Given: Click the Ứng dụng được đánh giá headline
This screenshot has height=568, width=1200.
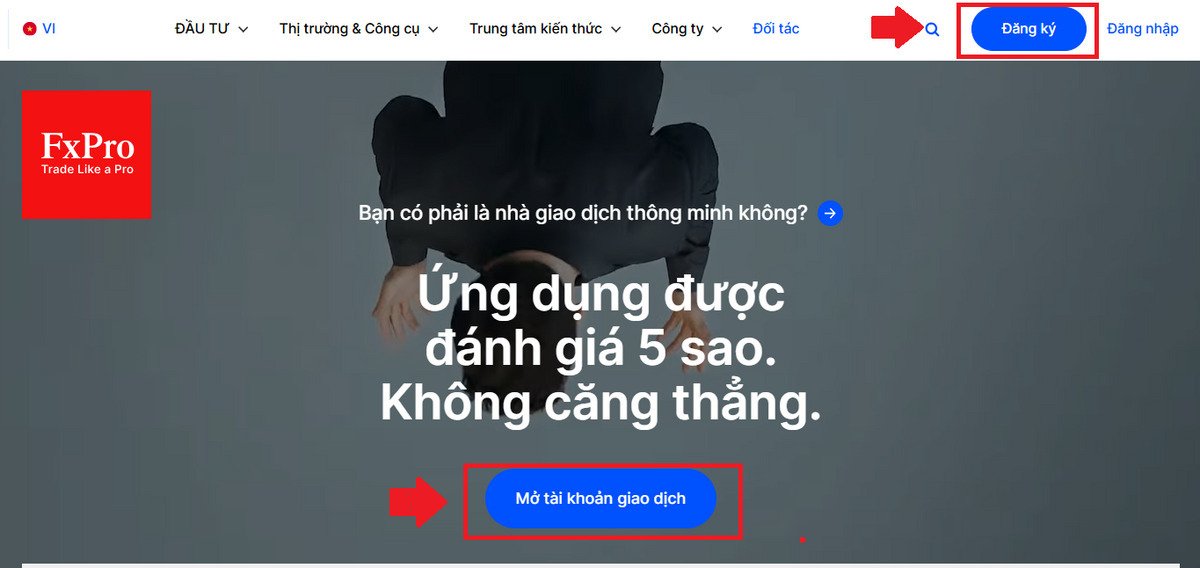Looking at the screenshot, I should point(600,350).
